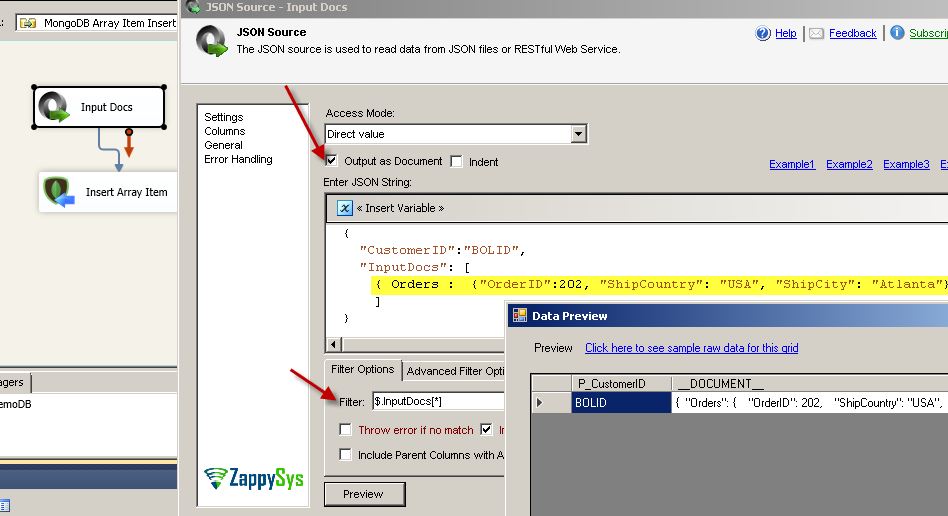Click the Data Preview window icon
The height and width of the screenshot is (516, 948).
519,316
